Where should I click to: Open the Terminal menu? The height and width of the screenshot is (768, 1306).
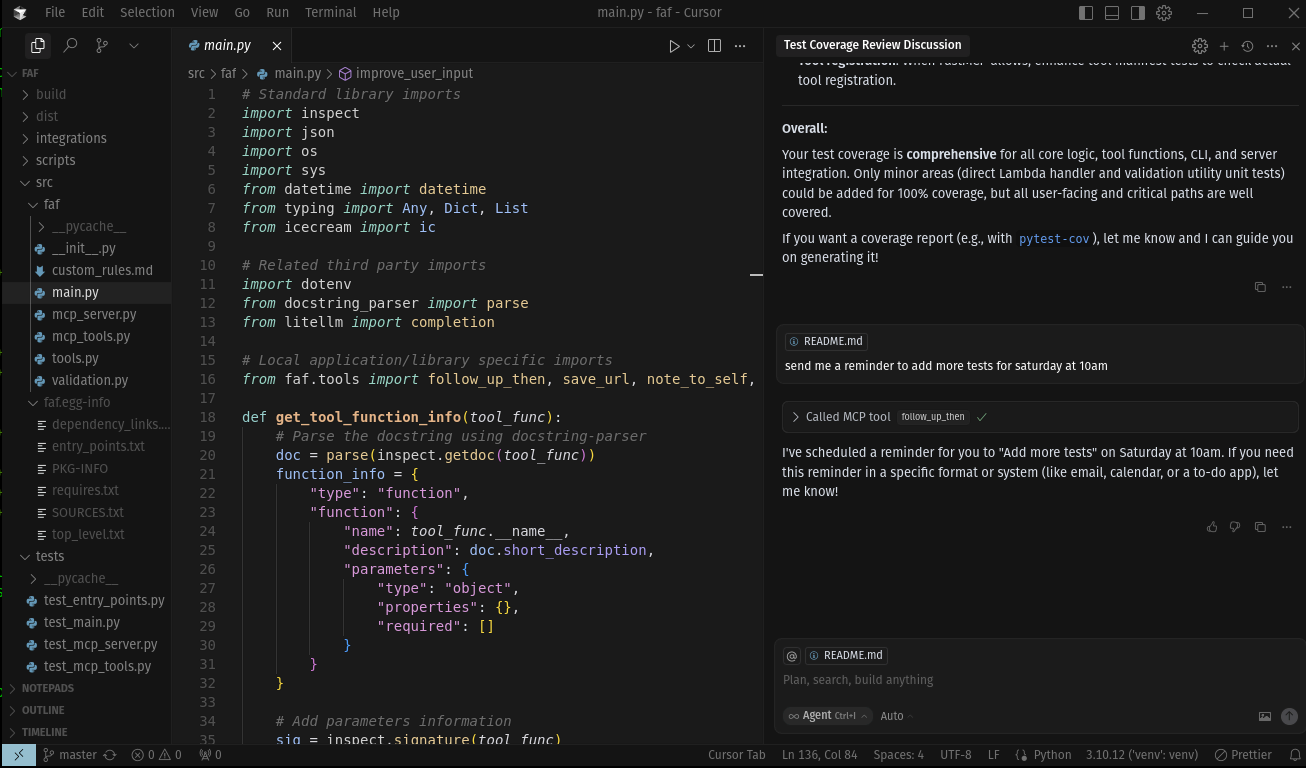coord(330,12)
